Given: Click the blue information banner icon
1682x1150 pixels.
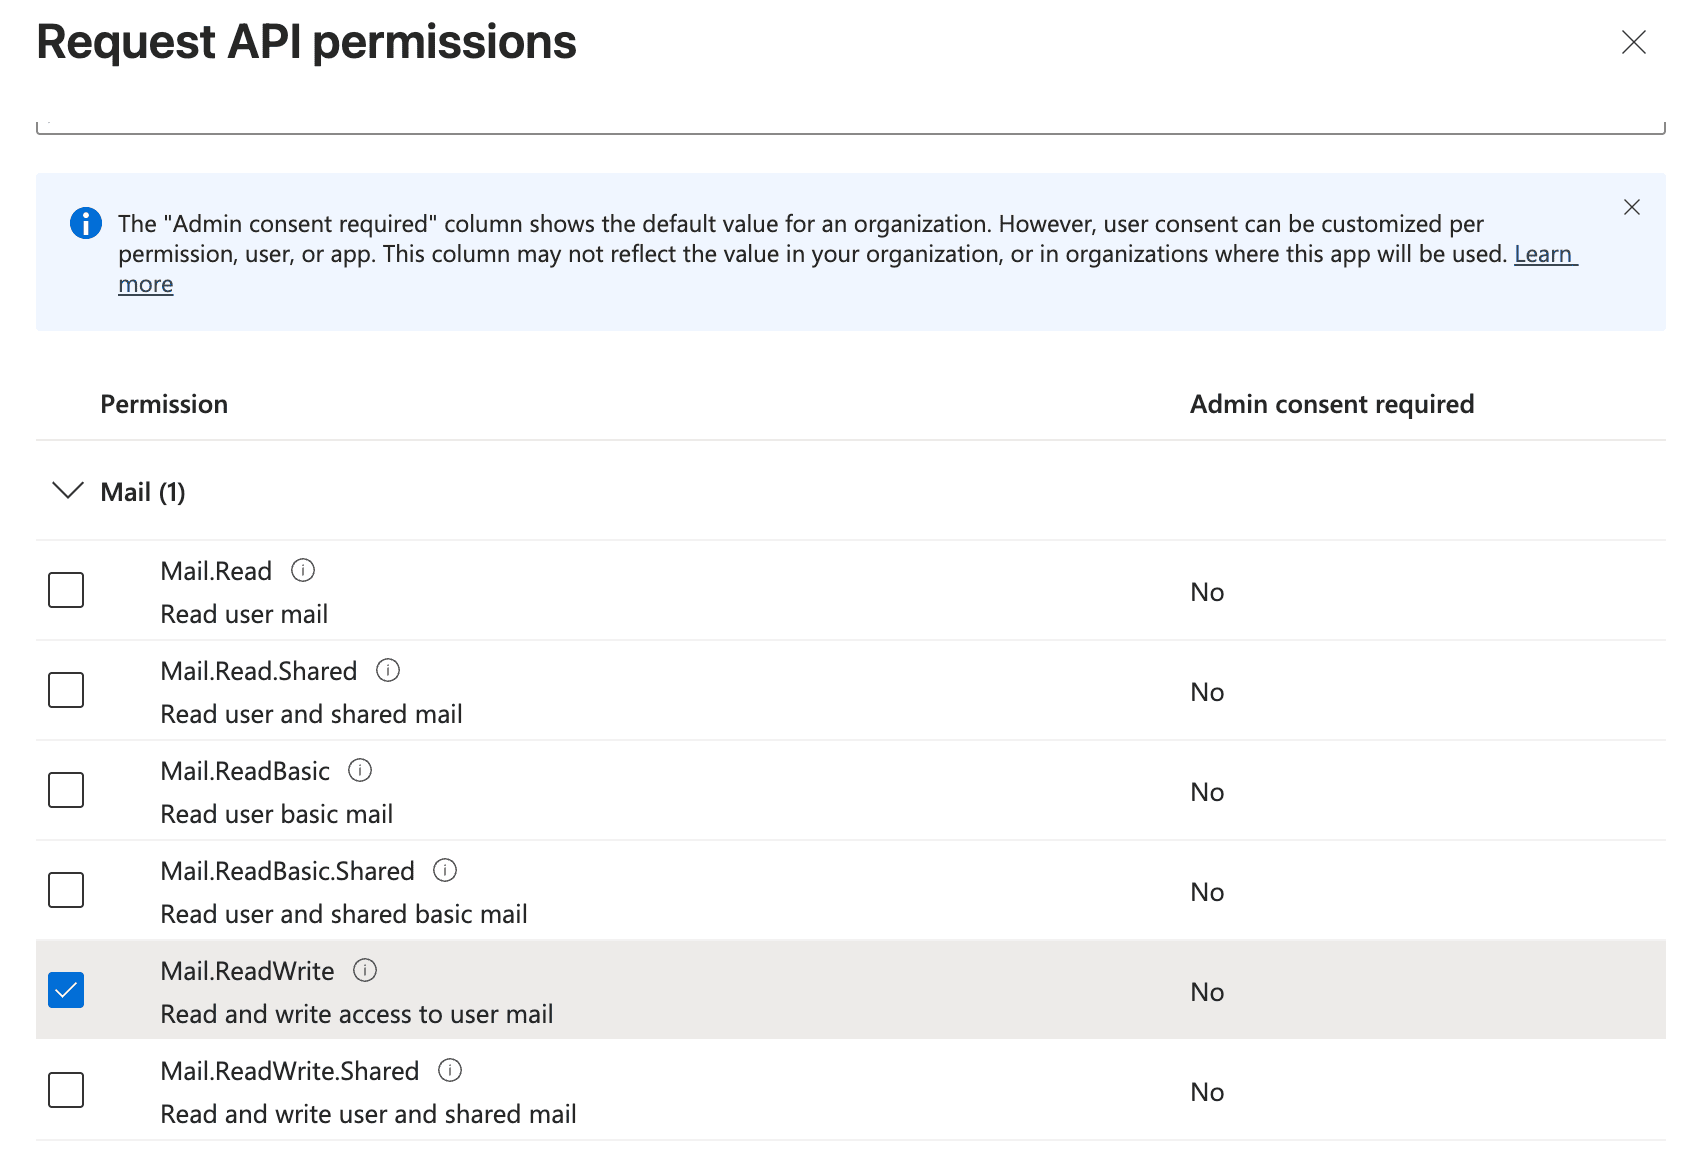Looking at the screenshot, I should [86, 223].
